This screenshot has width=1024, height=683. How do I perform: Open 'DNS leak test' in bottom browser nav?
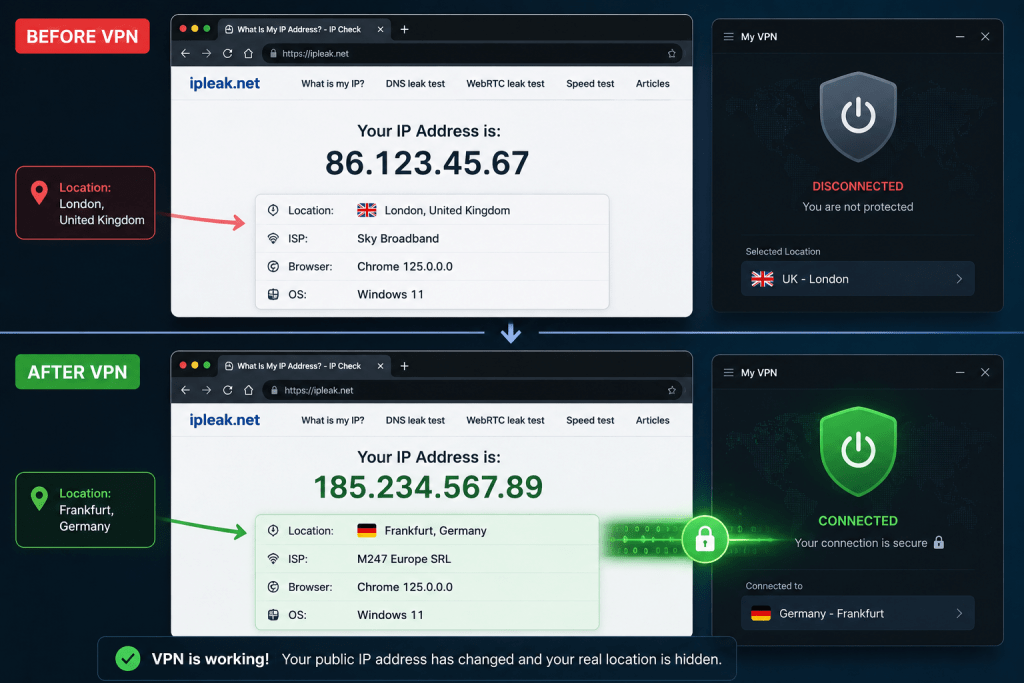[415, 420]
